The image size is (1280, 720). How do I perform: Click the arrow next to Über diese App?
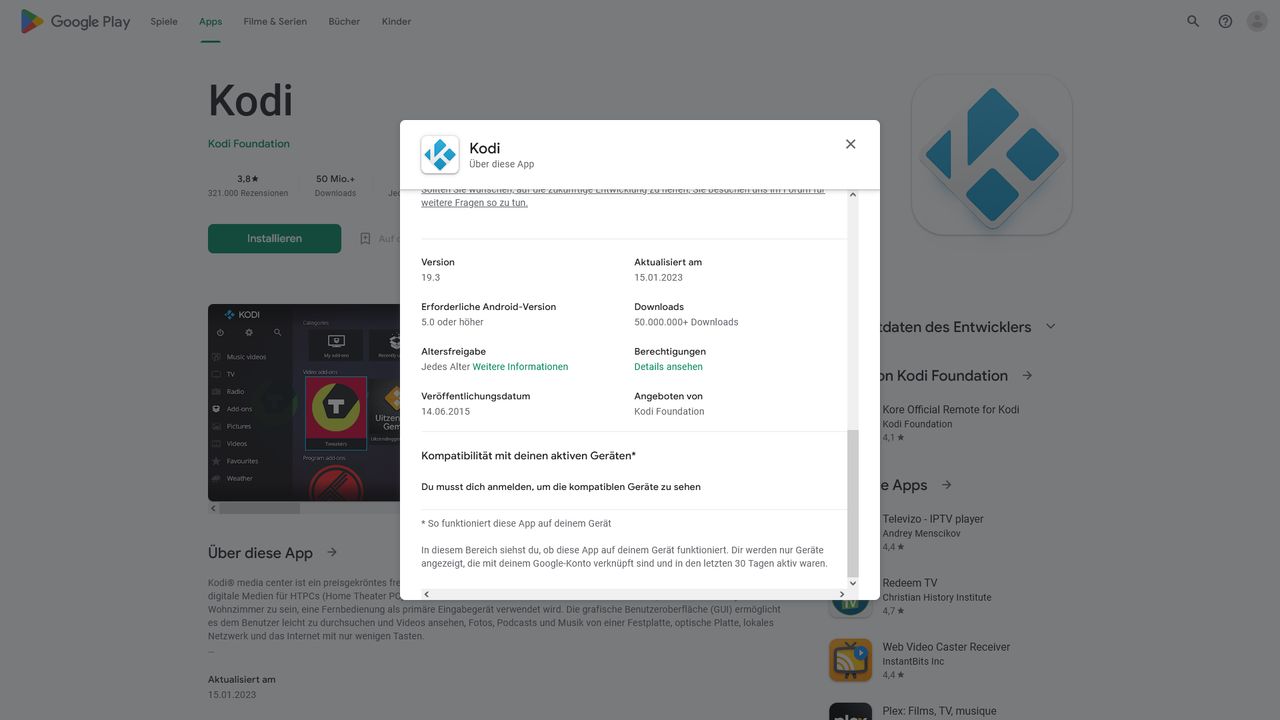point(332,552)
